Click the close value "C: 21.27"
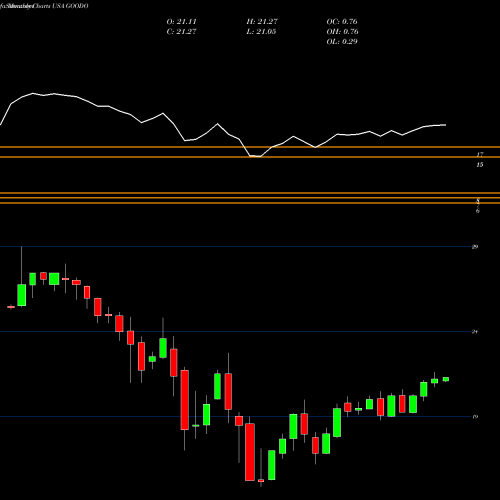This screenshot has height=500, width=500. 182,32
